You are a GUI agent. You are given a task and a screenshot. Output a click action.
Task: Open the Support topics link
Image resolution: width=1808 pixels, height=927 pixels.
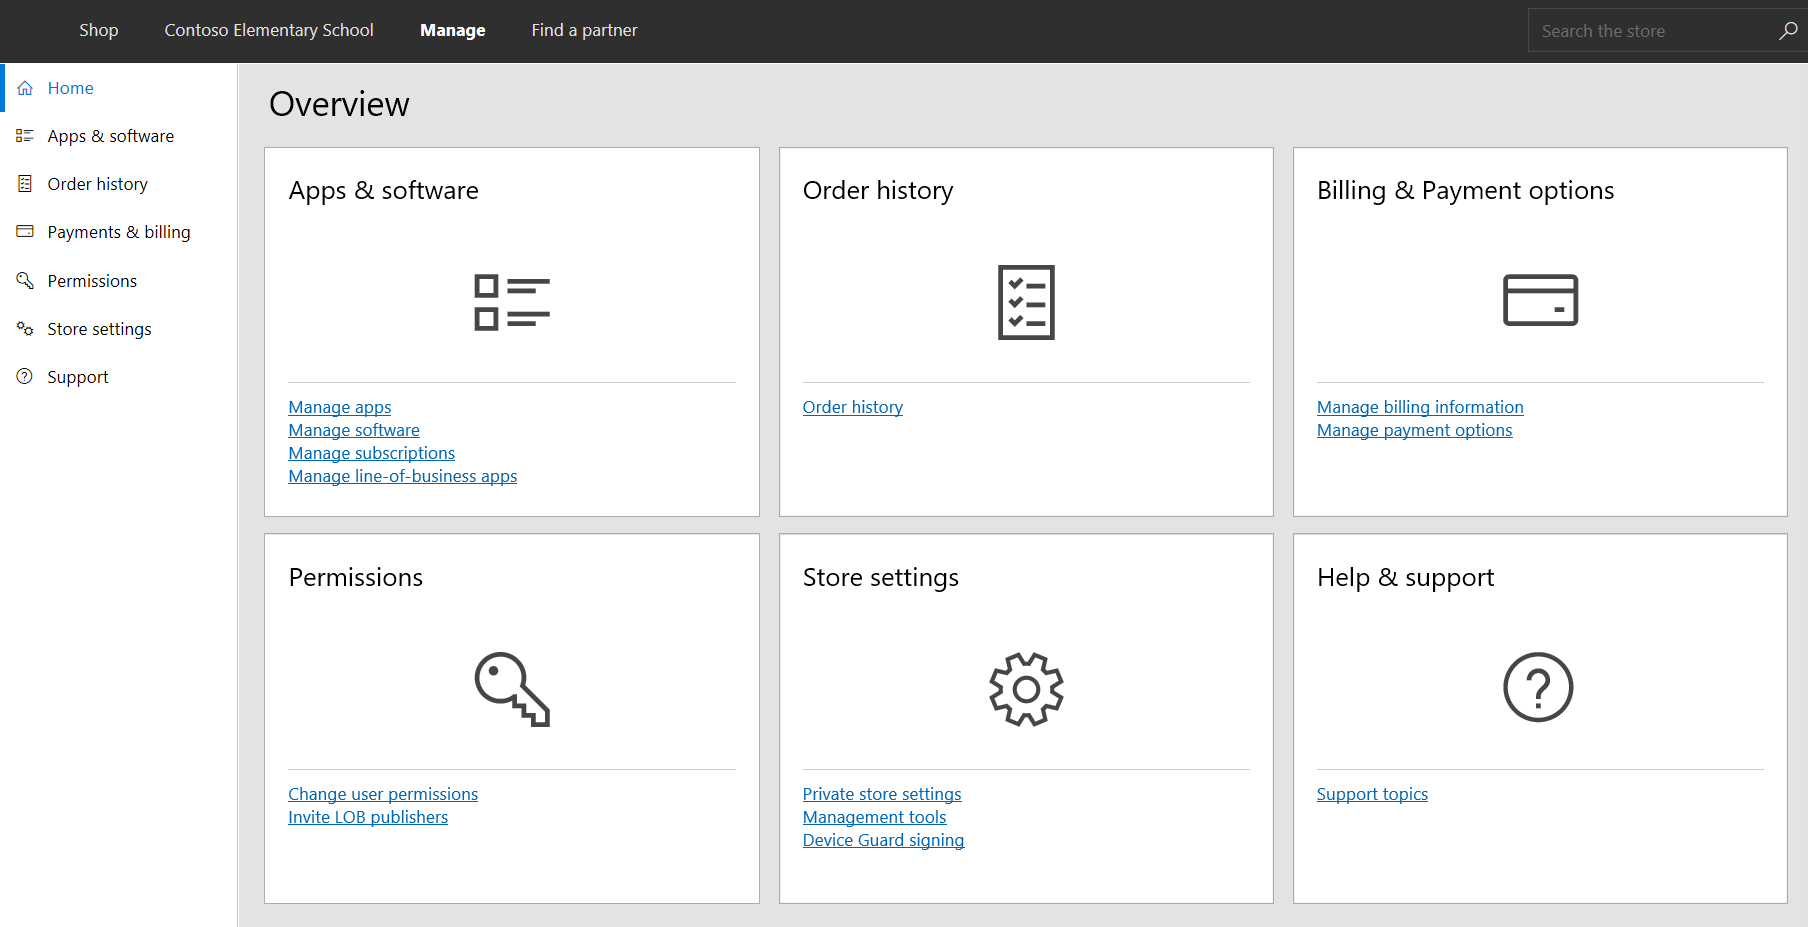tap(1372, 794)
